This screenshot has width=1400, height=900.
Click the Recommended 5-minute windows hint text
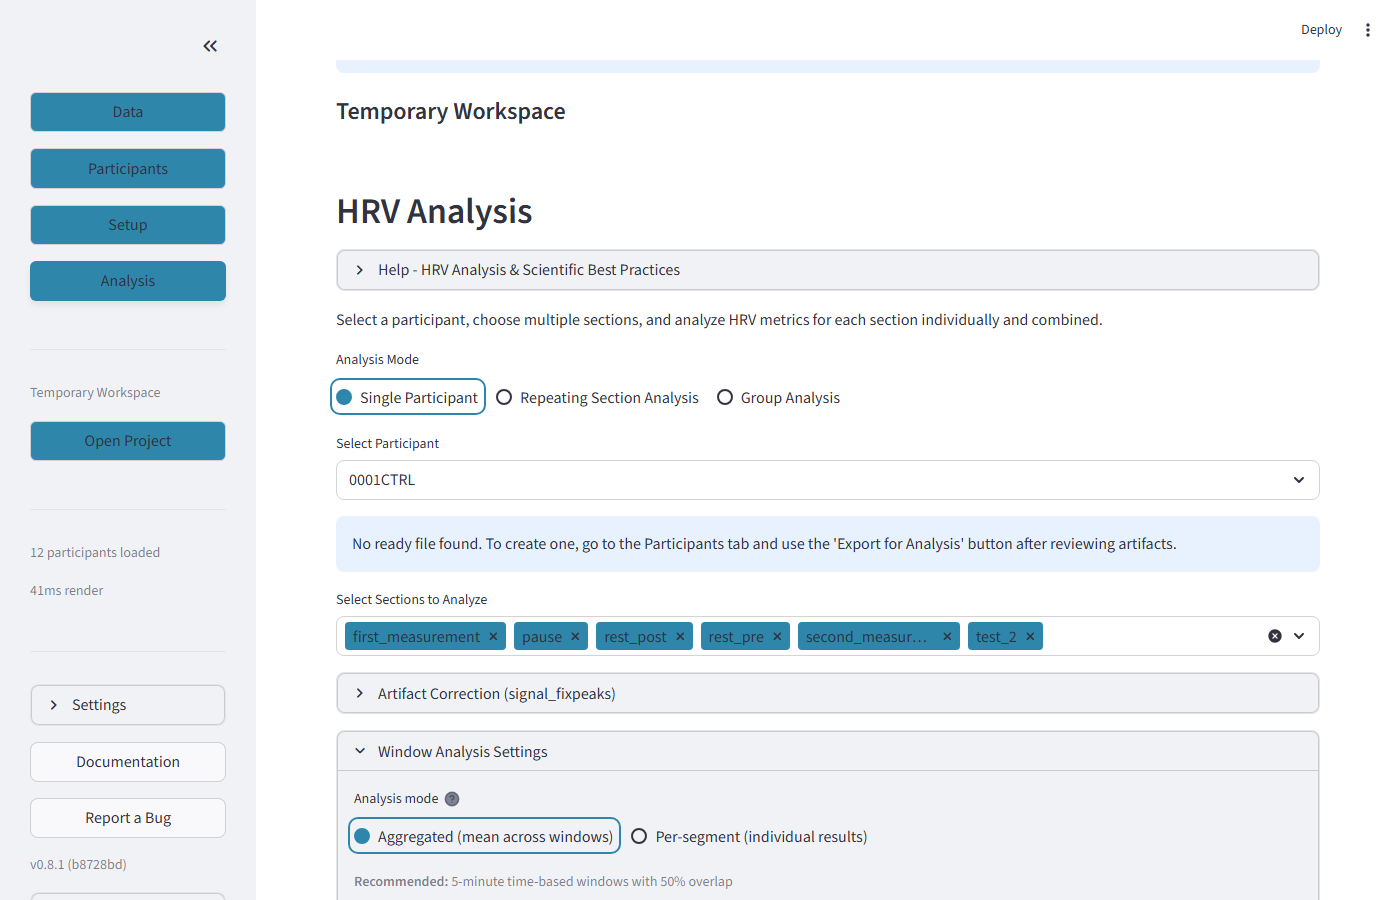[543, 881]
